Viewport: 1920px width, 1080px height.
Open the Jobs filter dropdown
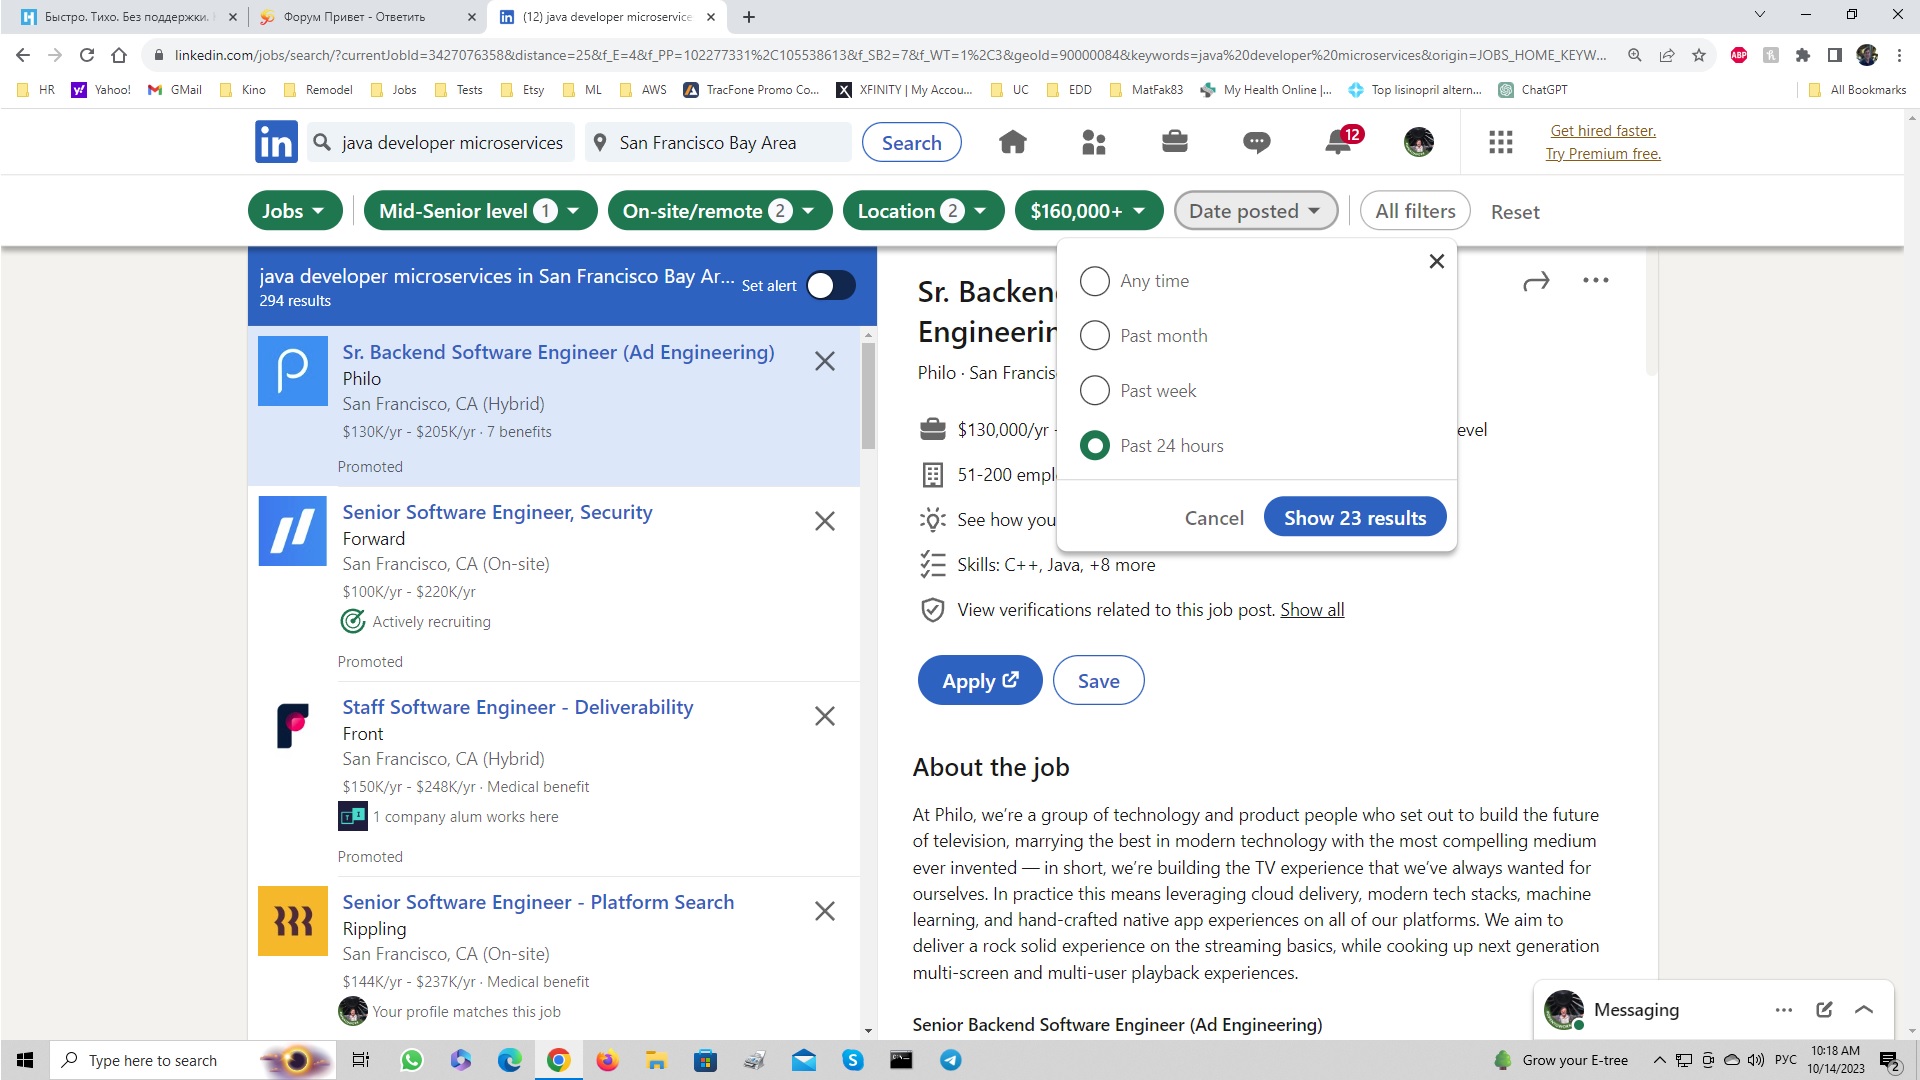tap(295, 211)
